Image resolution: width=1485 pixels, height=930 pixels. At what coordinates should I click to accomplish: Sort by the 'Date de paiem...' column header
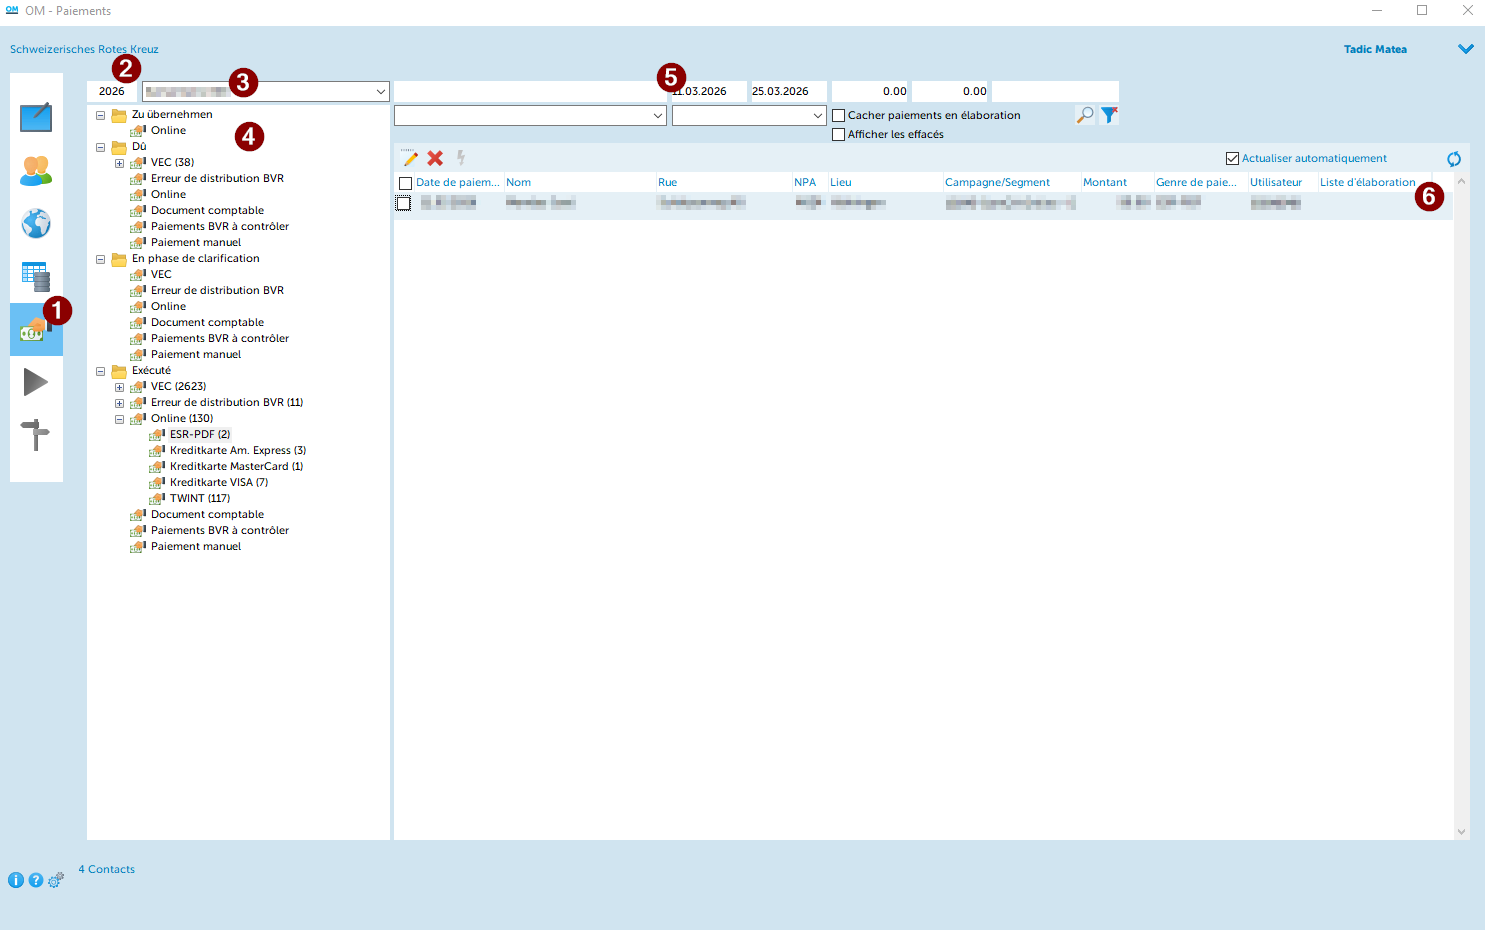coord(458,182)
